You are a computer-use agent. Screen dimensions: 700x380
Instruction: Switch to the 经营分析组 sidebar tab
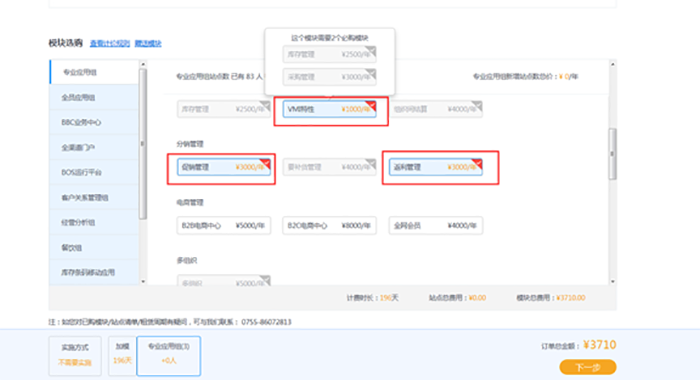tap(94, 222)
